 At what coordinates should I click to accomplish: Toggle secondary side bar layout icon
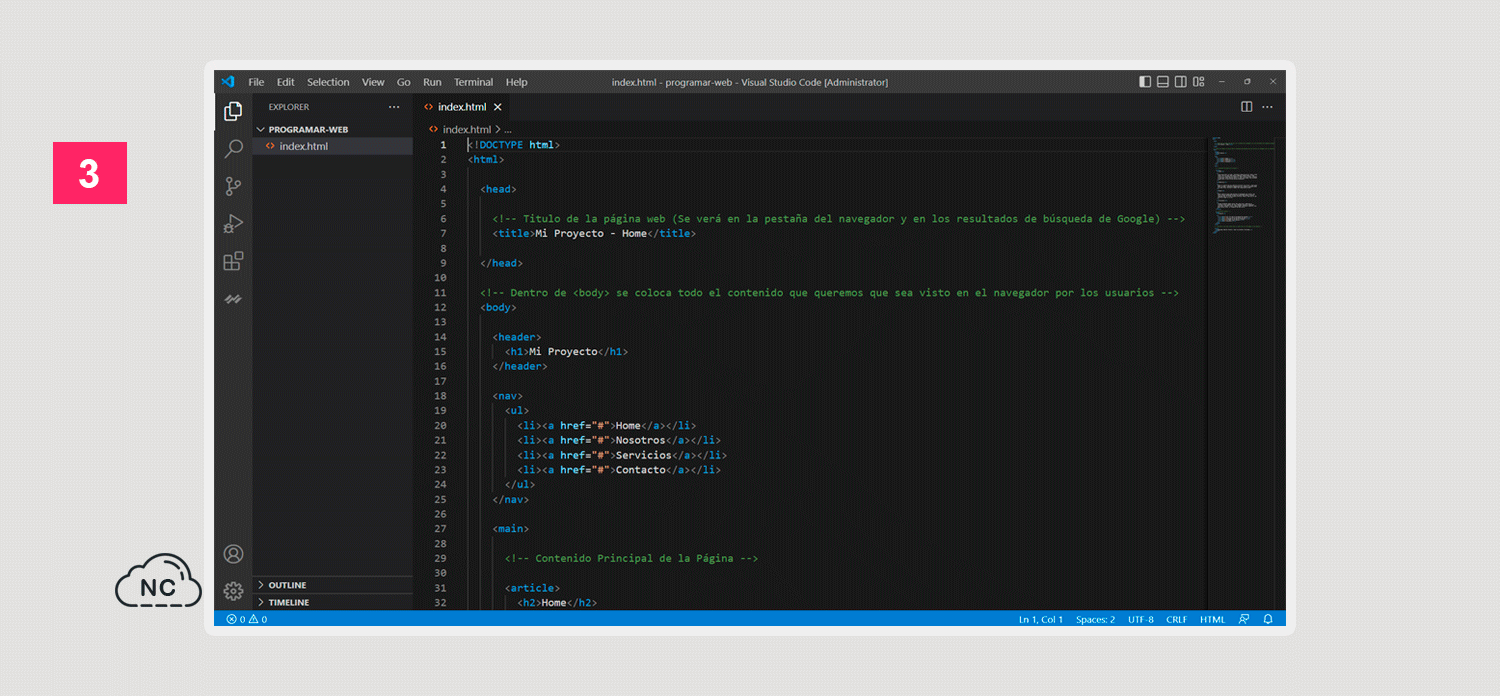(1181, 82)
